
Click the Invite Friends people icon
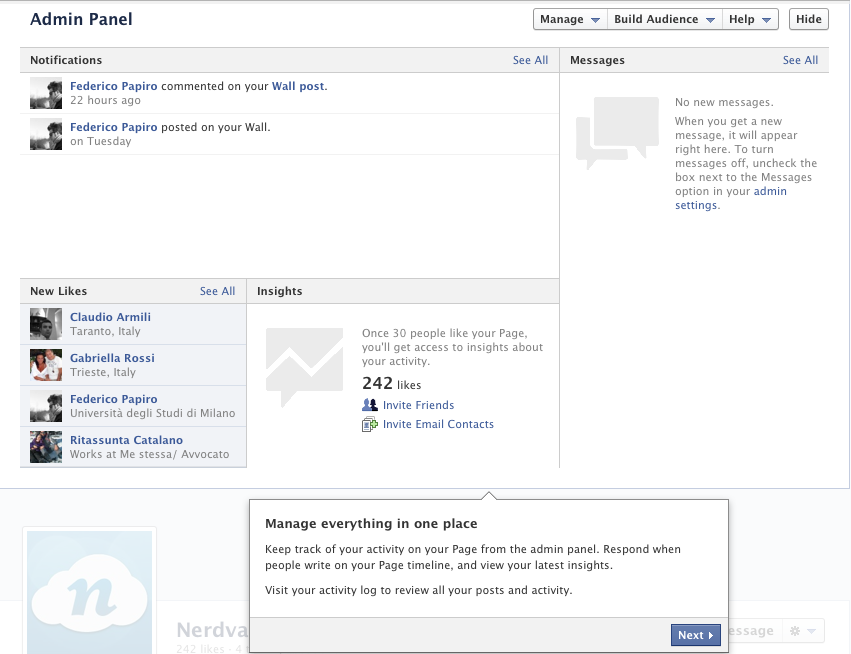tap(370, 405)
